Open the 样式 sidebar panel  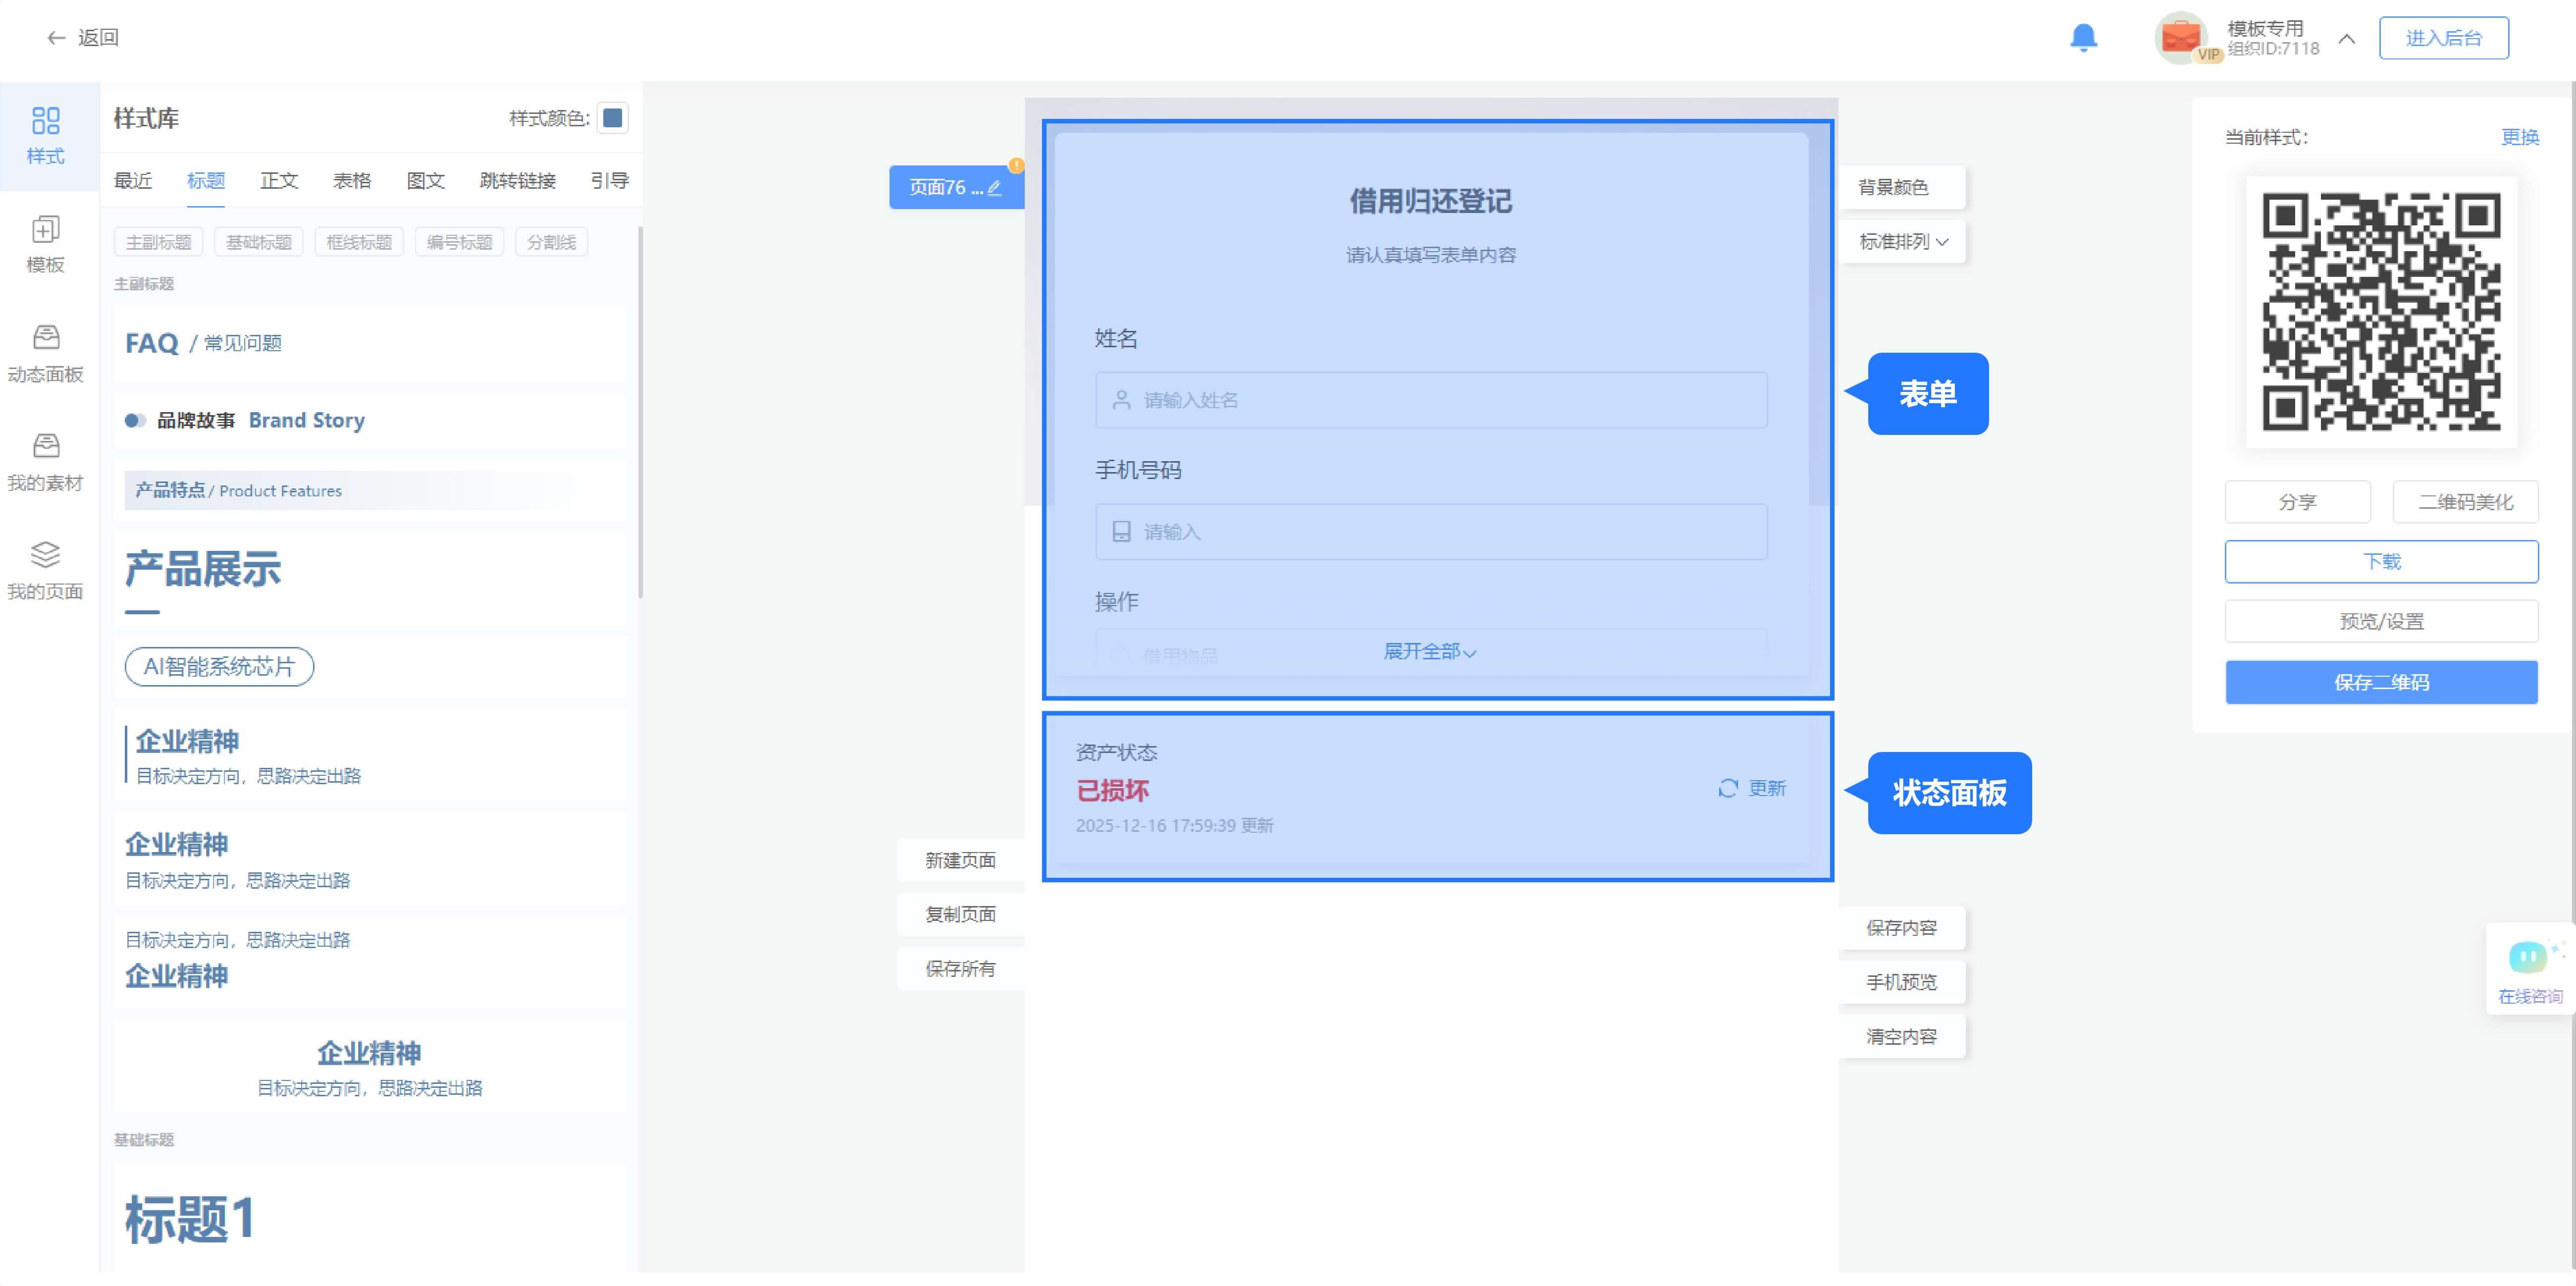tap(45, 135)
